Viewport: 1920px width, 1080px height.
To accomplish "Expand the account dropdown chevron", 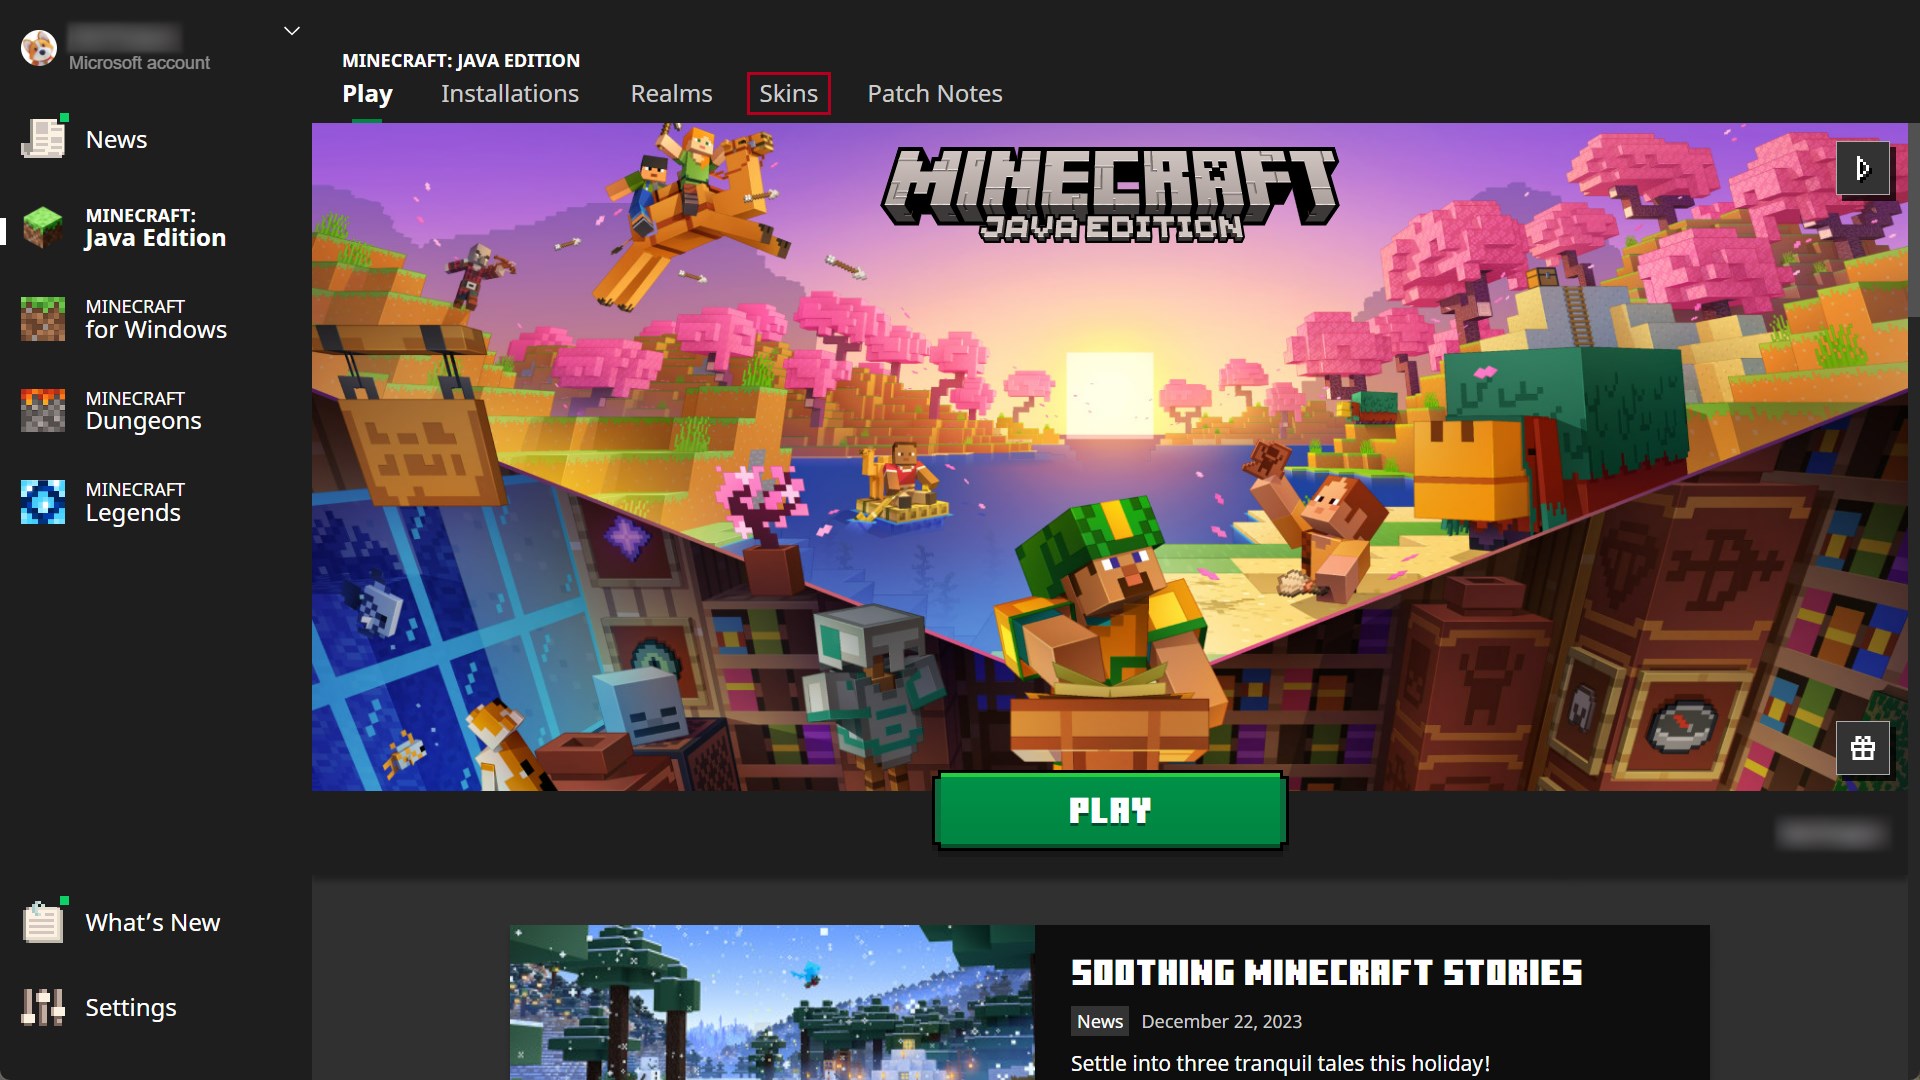I will pos(292,31).
